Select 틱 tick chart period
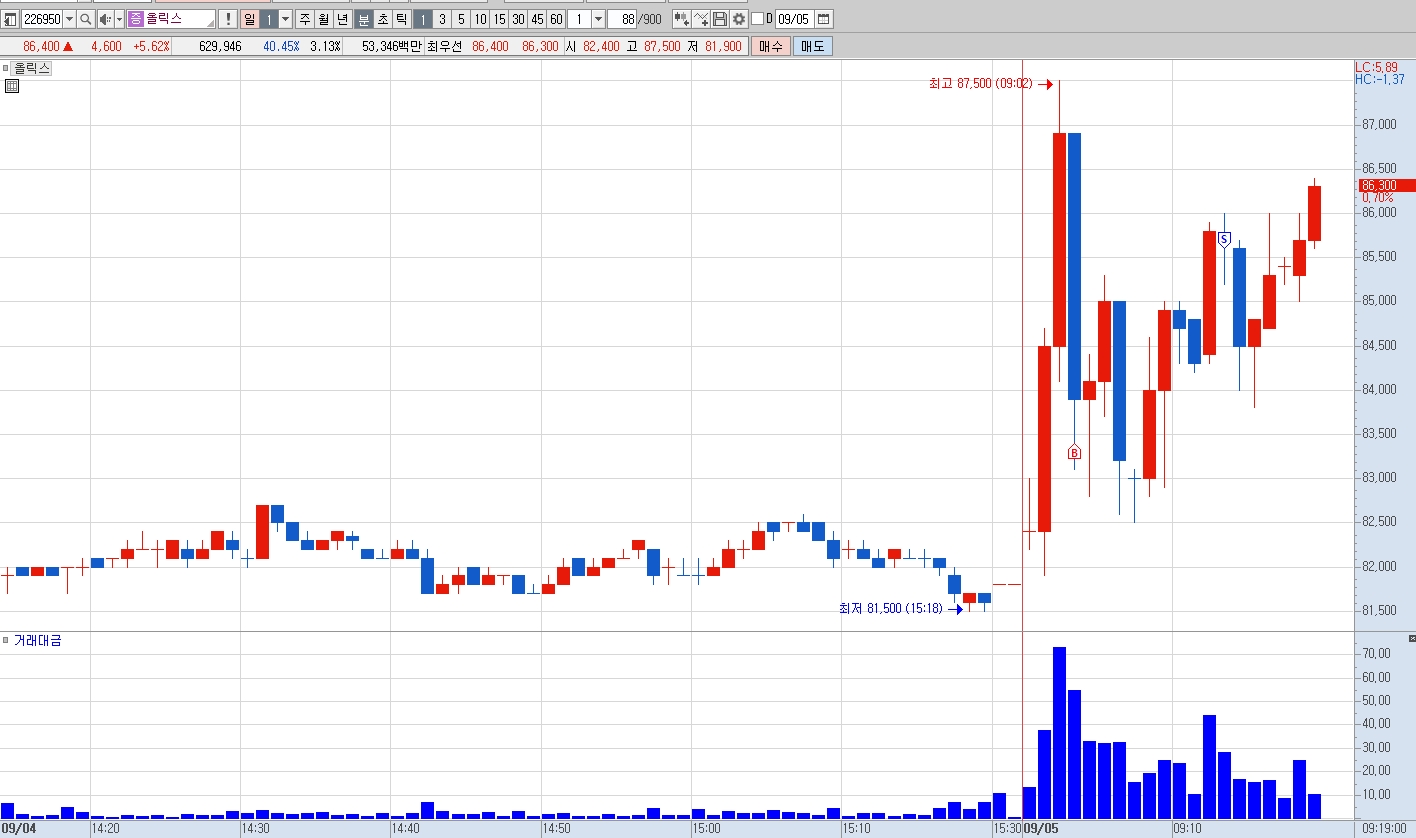 (x=402, y=19)
